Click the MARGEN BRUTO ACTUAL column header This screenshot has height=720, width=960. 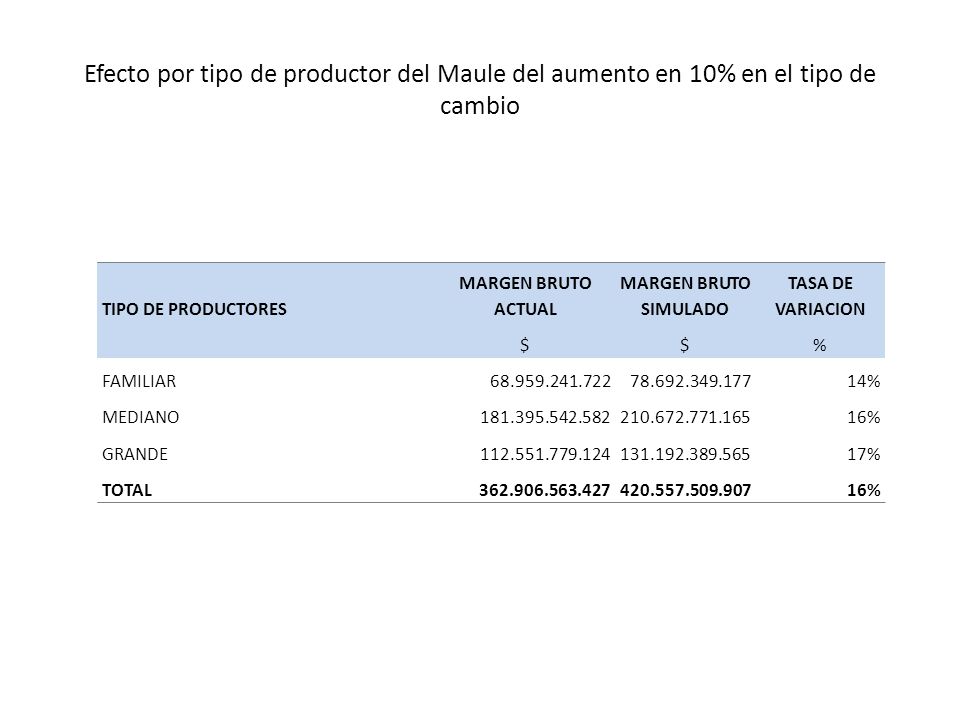click(525, 296)
